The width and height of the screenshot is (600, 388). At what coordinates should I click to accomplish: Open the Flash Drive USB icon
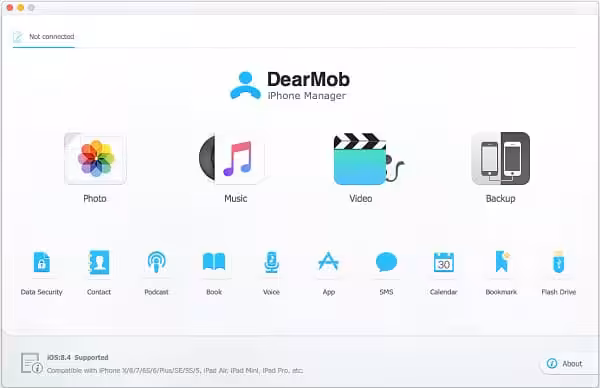559,262
